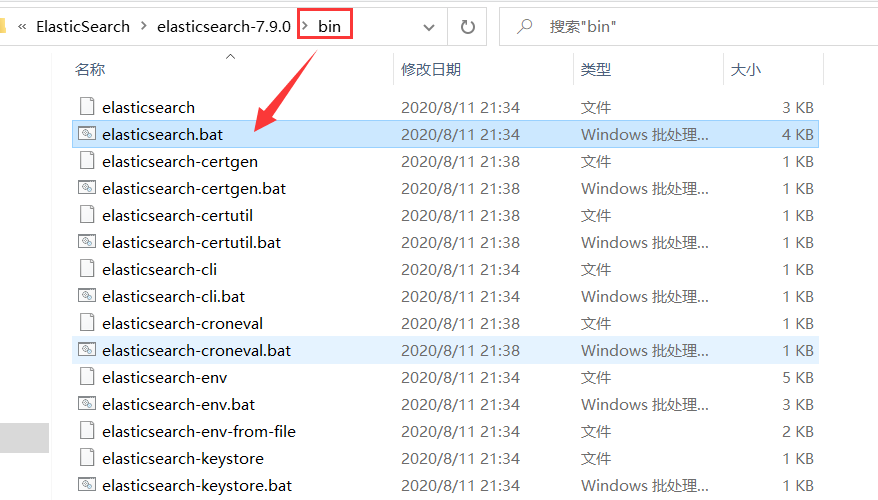The width and height of the screenshot is (878, 500).
Task: Select the elasticsearch.bat file name
Action: 162,134
